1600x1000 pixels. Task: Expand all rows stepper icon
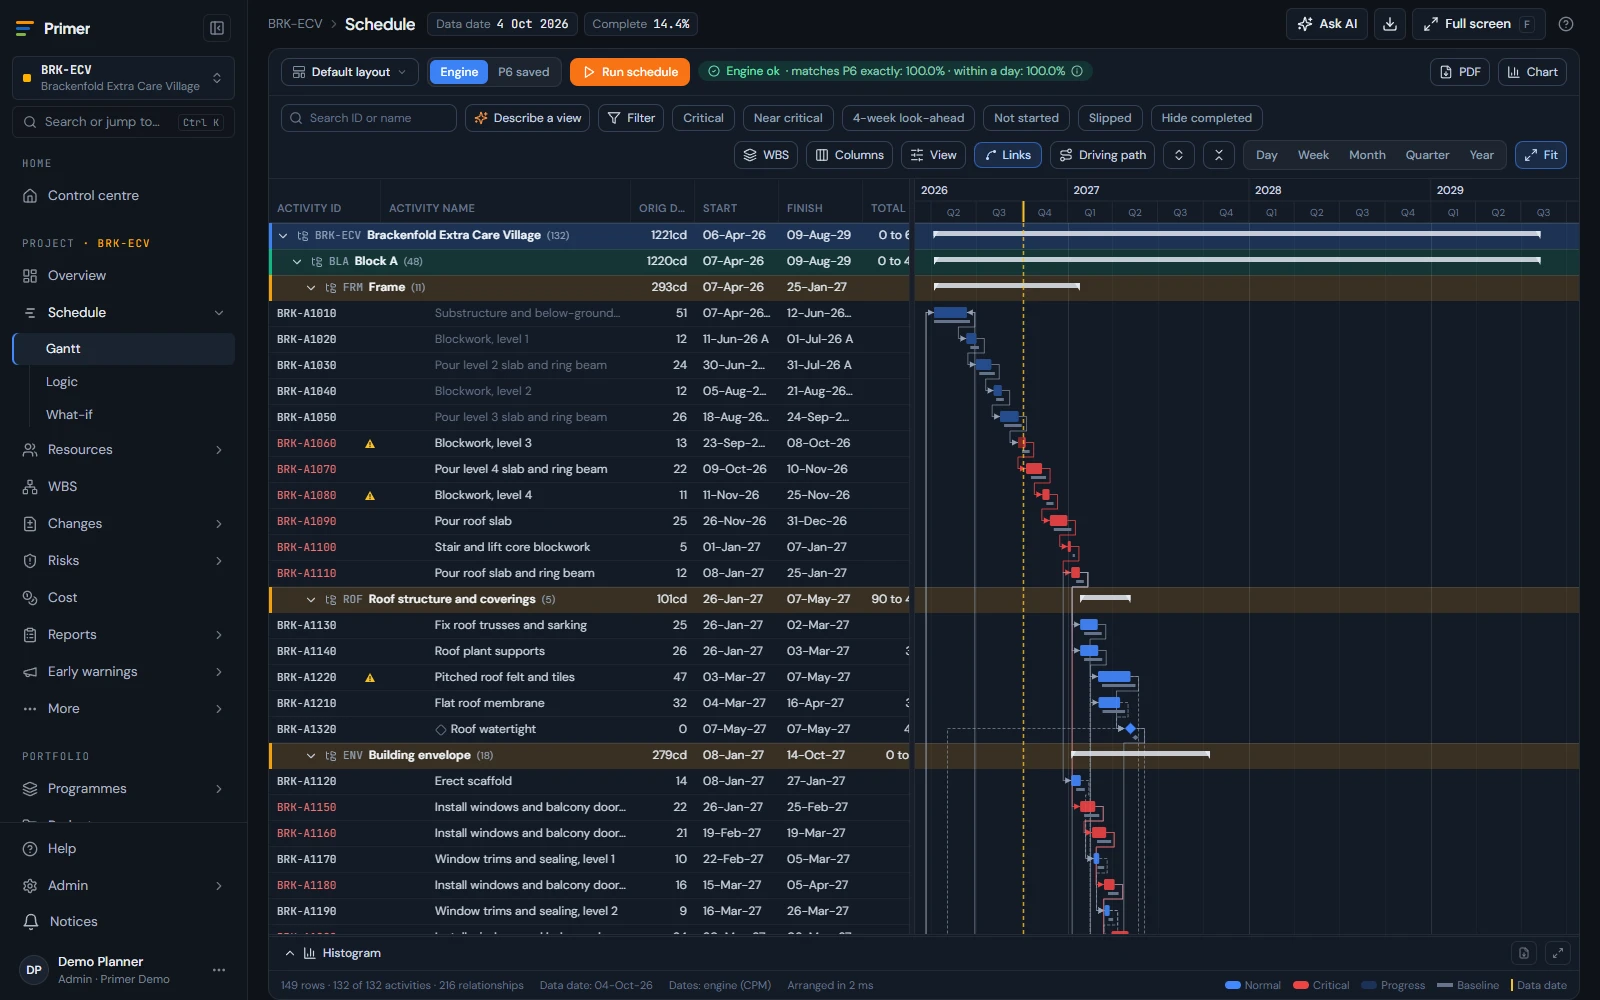[x=1179, y=155]
